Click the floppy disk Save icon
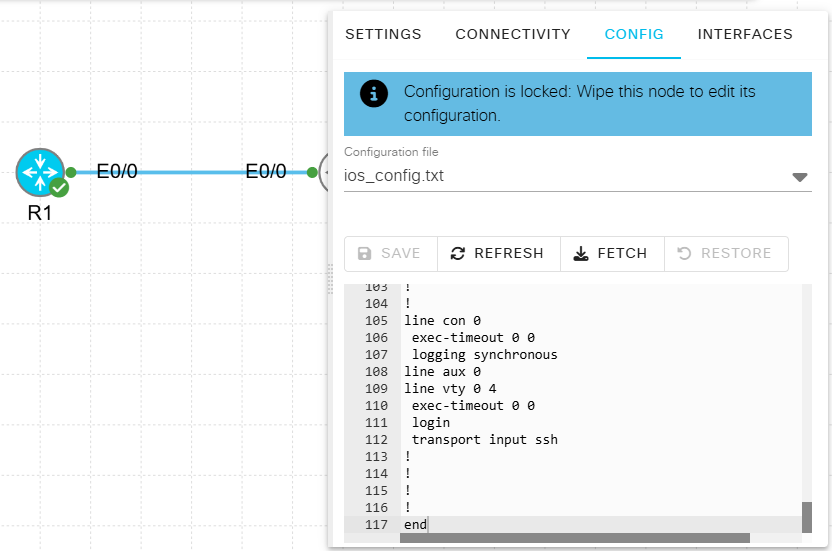 [x=365, y=254]
